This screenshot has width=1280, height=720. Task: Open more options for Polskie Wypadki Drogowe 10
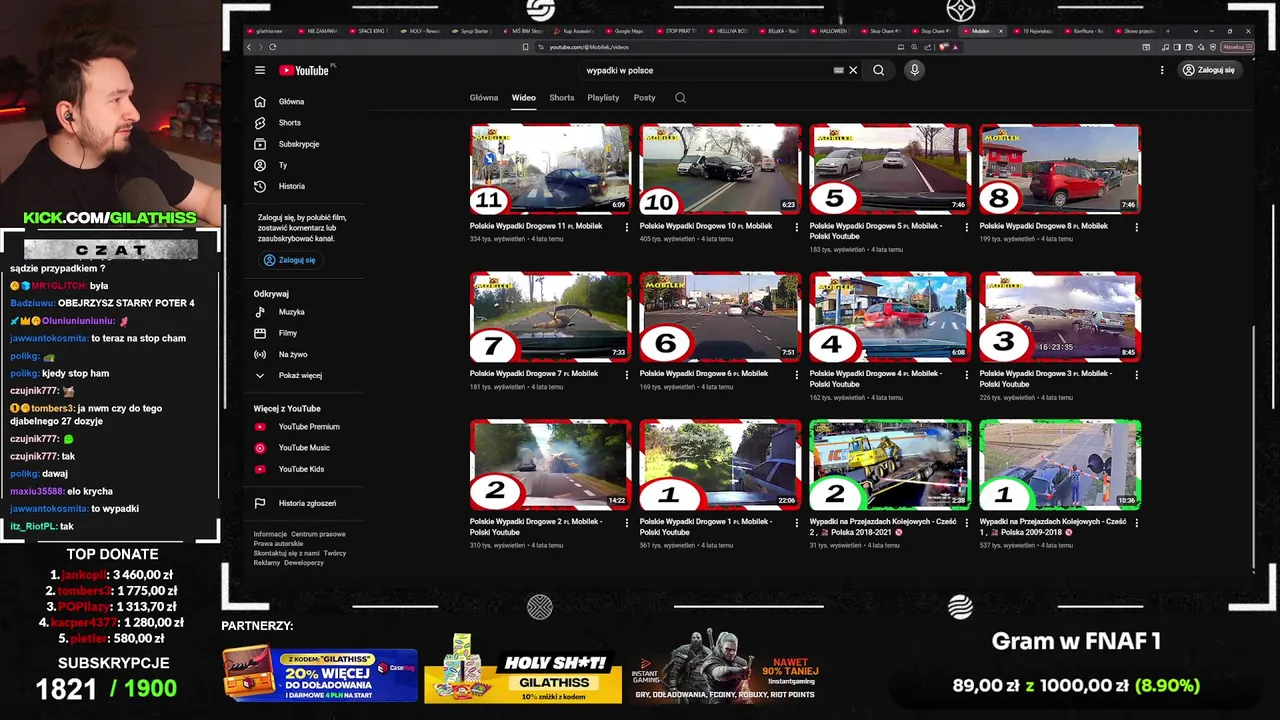tap(797, 227)
